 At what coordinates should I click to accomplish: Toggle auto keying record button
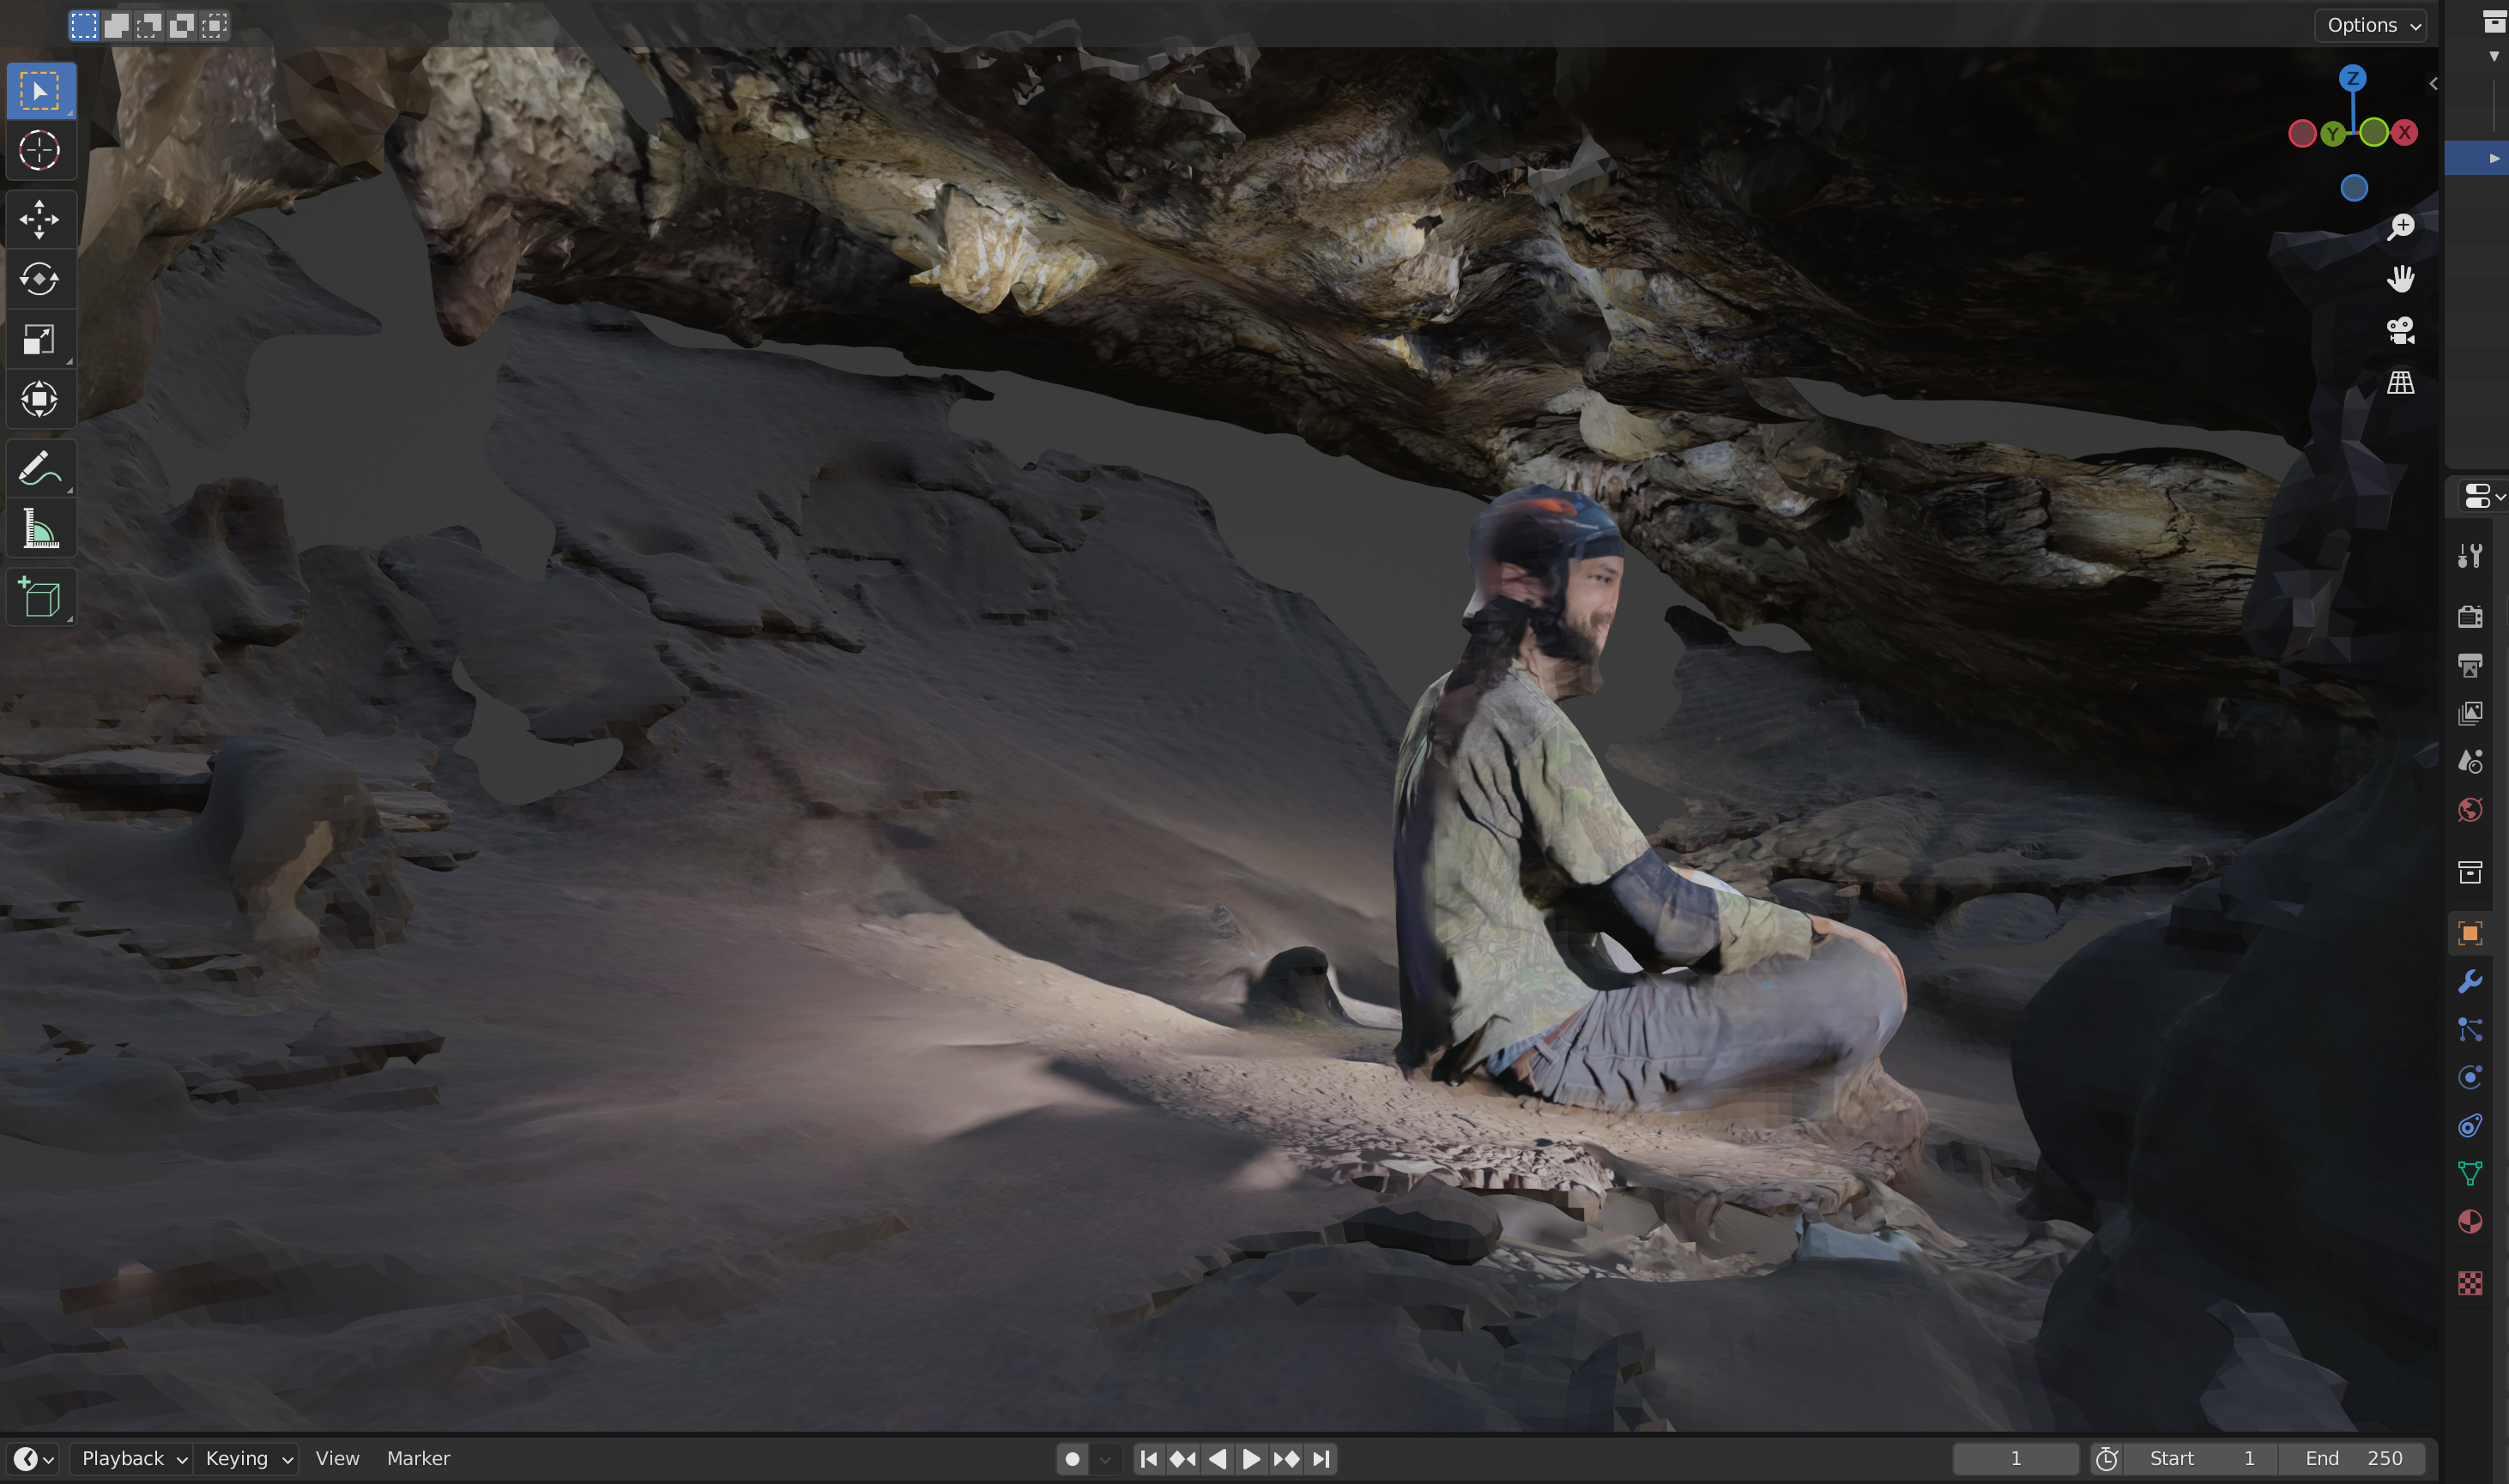pos(1072,1459)
